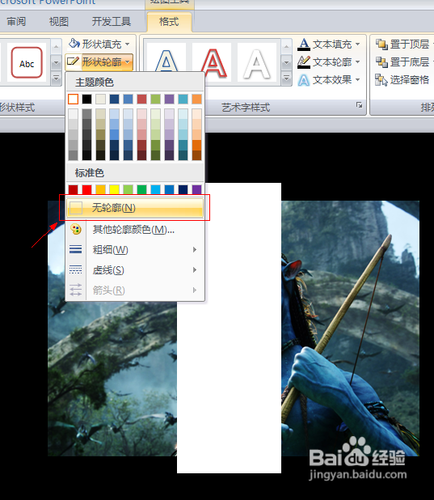The height and width of the screenshot is (500, 434).
Task: Expand the Weight (粗细) submenu arrow
Action: (195, 249)
